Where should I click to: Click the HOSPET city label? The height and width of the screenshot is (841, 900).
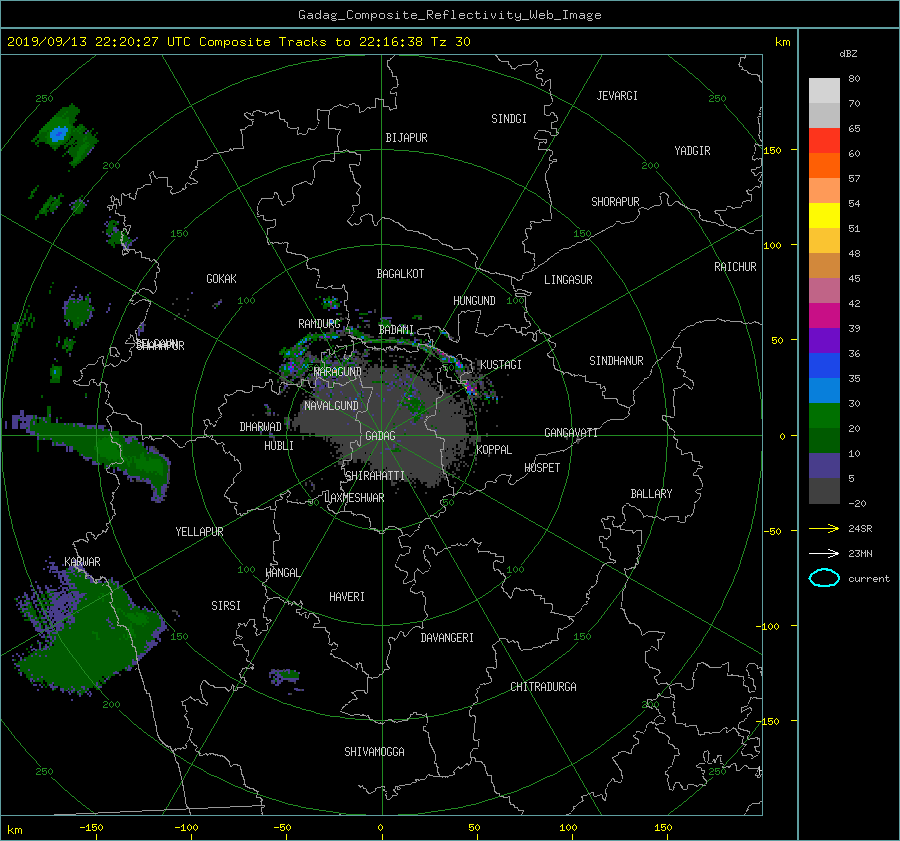[542, 468]
